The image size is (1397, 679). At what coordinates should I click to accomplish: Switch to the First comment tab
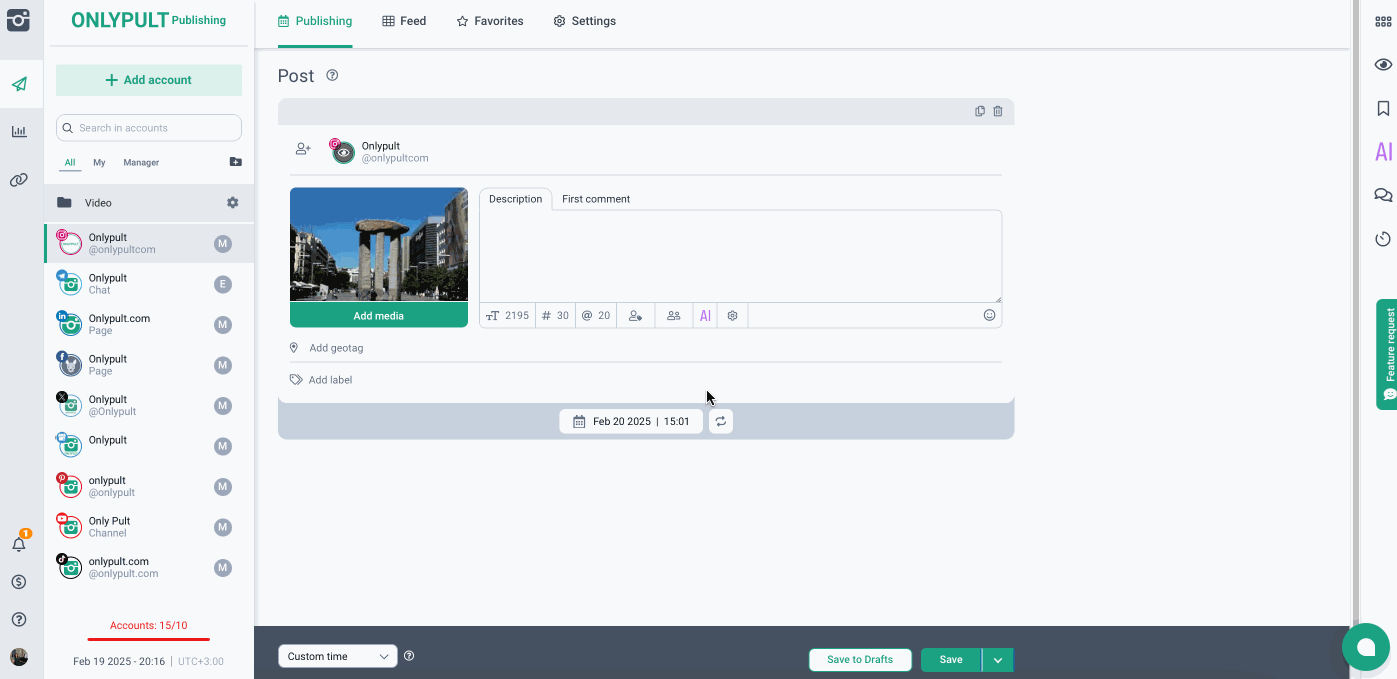[x=596, y=199]
